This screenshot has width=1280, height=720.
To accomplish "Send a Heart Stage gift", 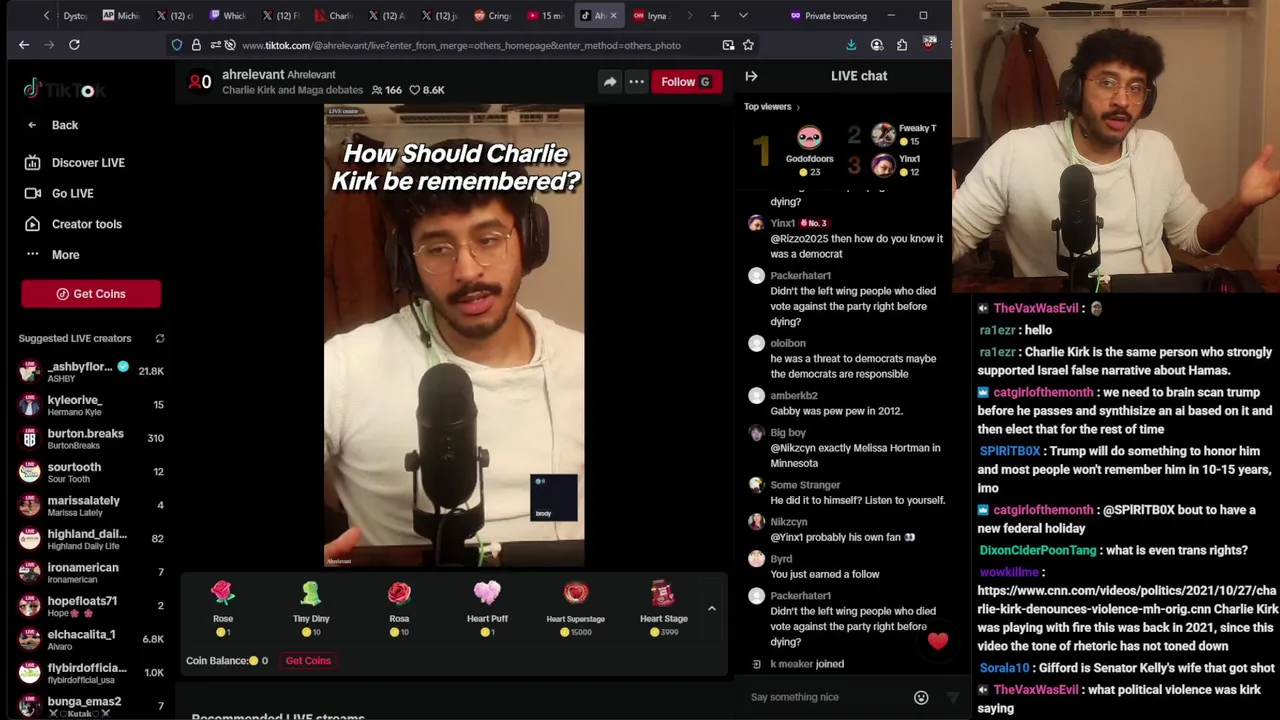I will pyautogui.click(x=663, y=608).
